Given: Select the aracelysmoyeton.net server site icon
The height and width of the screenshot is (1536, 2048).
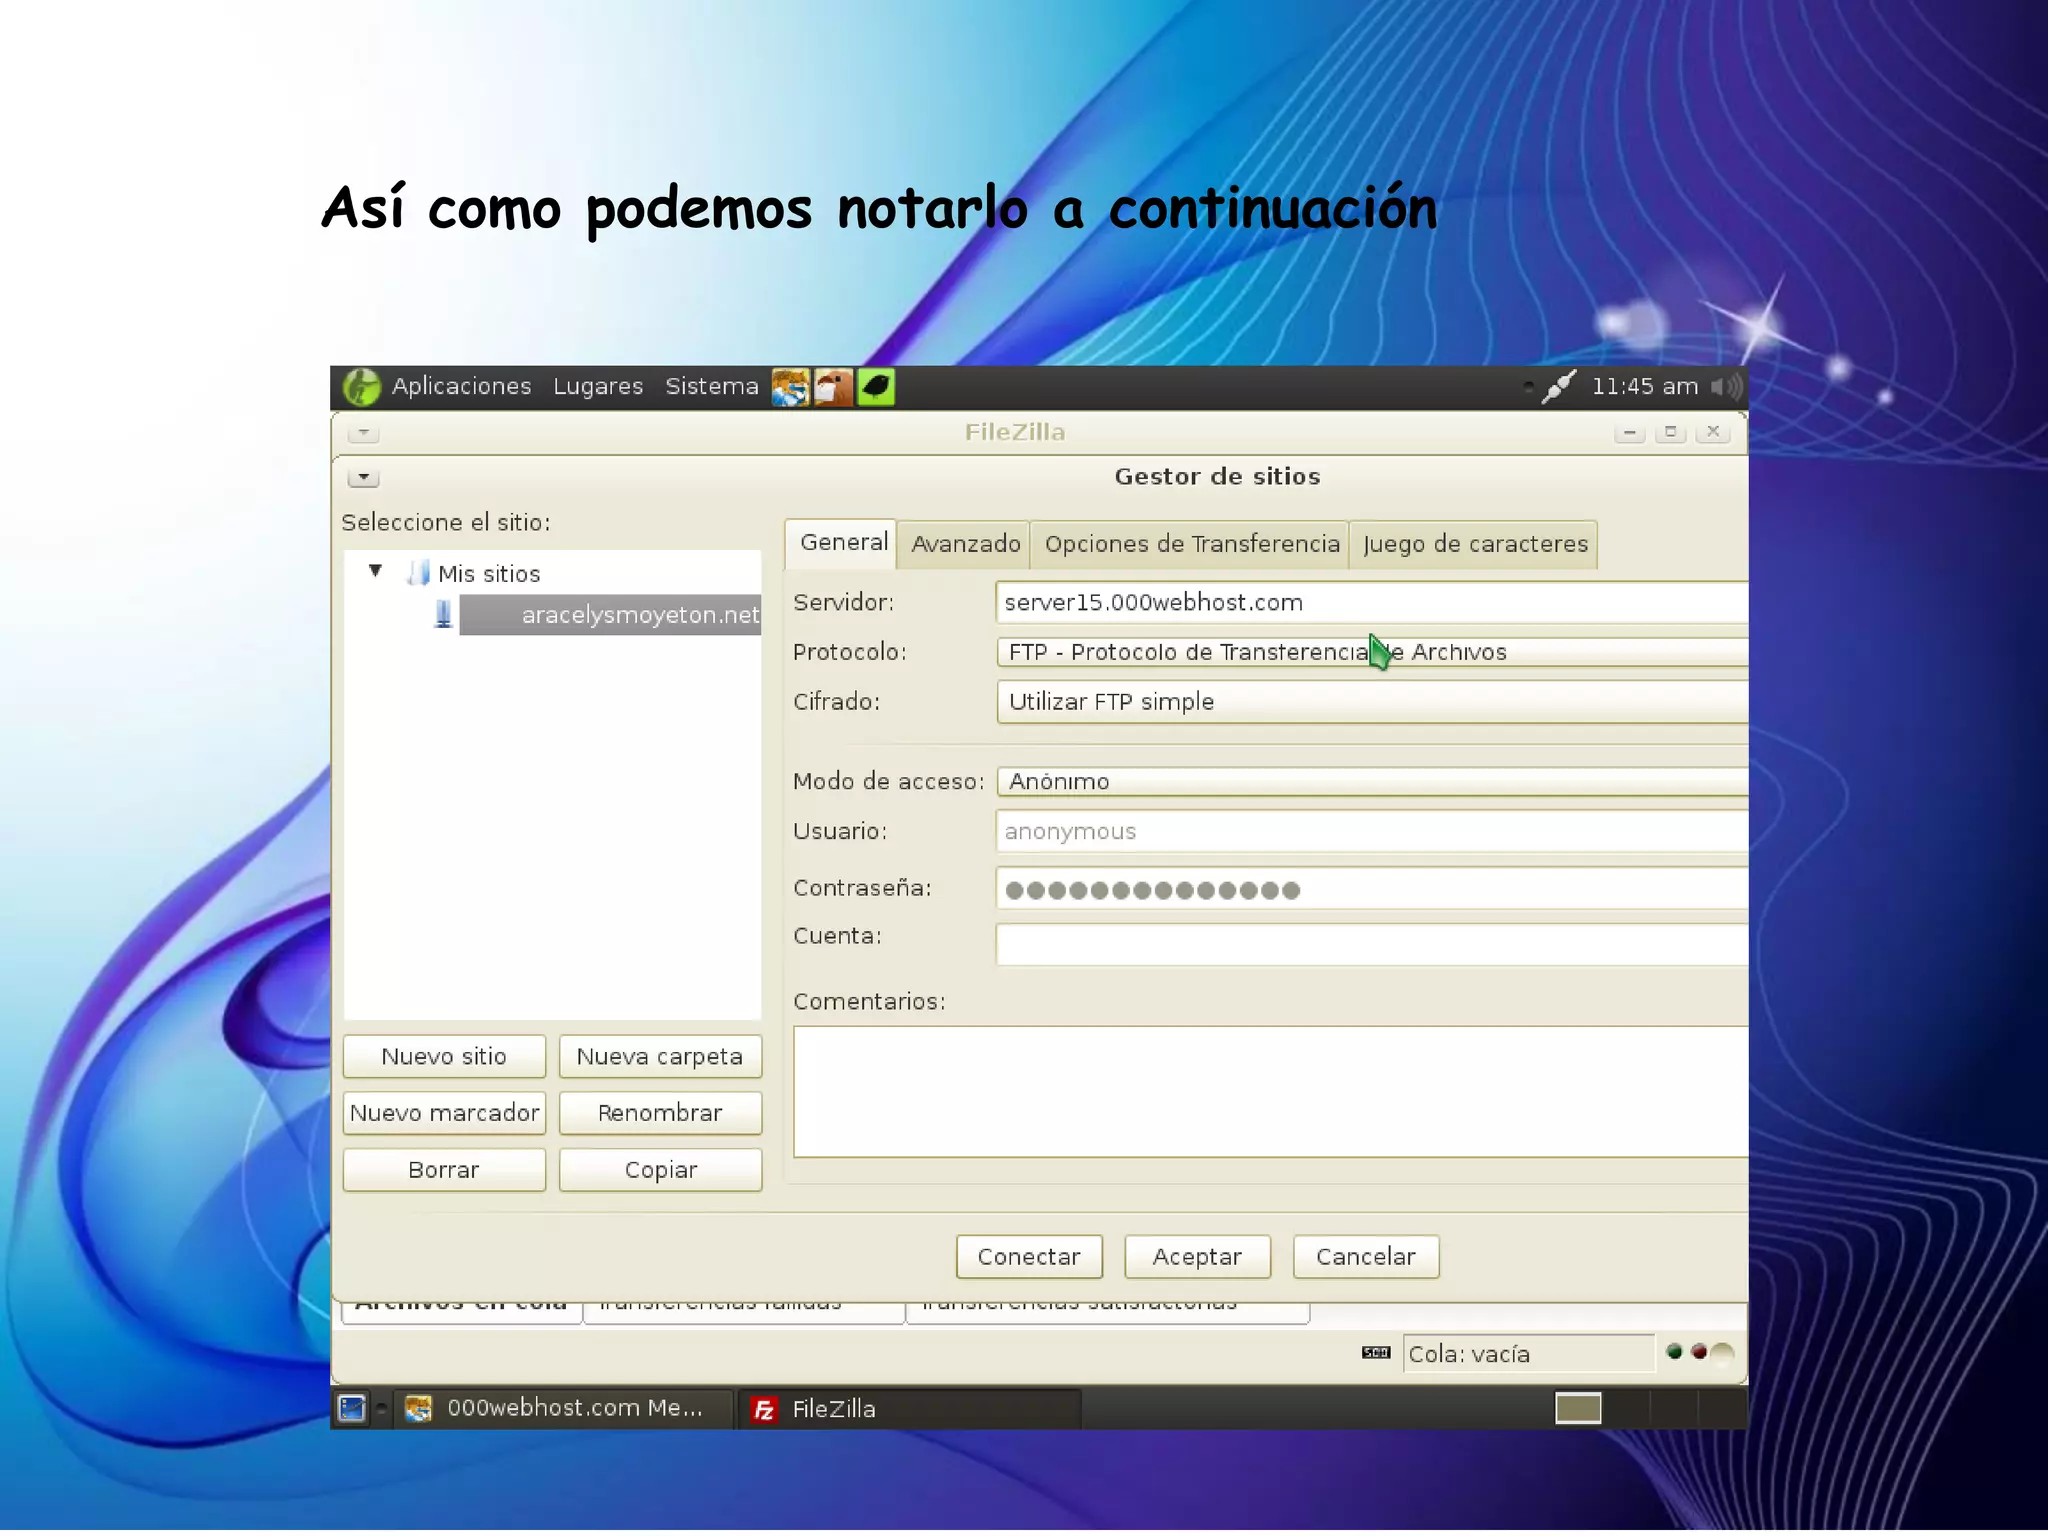Looking at the screenshot, I should point(443,614).
